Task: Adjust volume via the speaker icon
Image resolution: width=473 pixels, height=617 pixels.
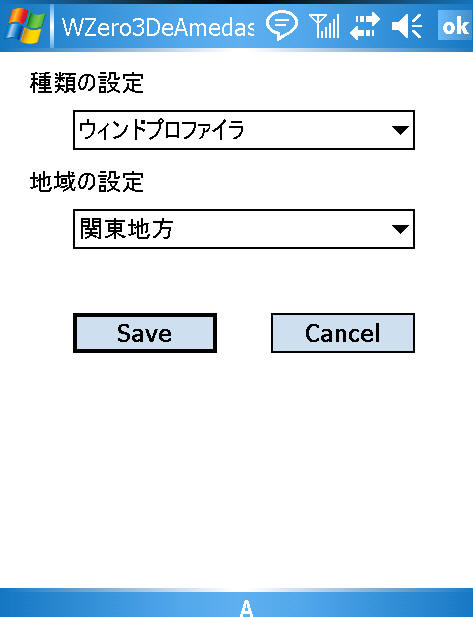Action: click(407, 26)
